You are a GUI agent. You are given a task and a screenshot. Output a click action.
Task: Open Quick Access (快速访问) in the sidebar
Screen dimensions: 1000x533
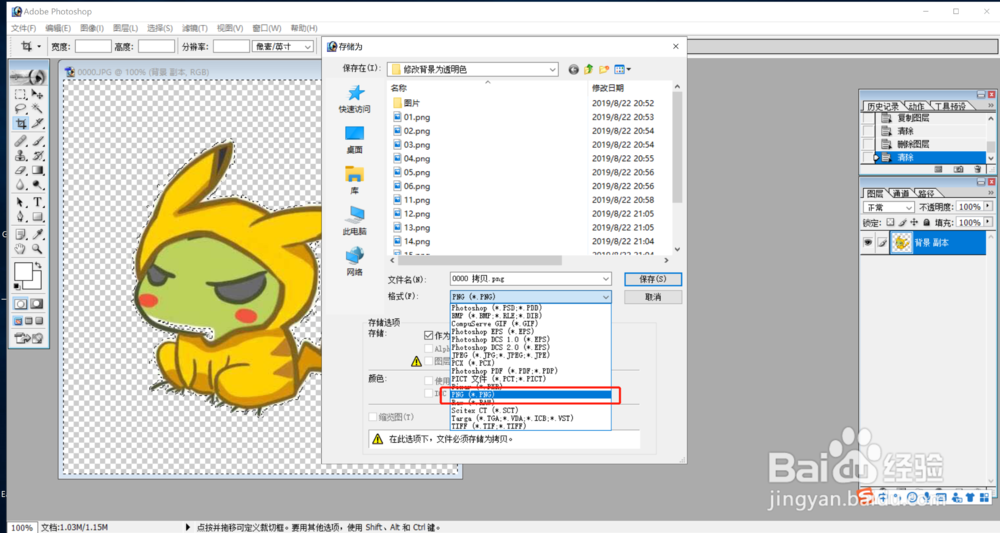tap(355, 99)
